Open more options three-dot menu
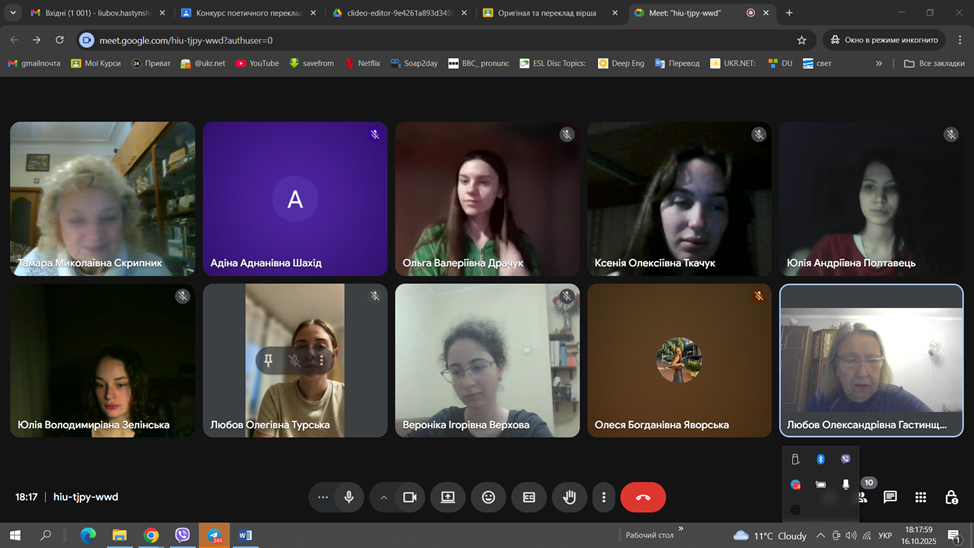Viewport: 974px width, 548px height. click(603, 497)
